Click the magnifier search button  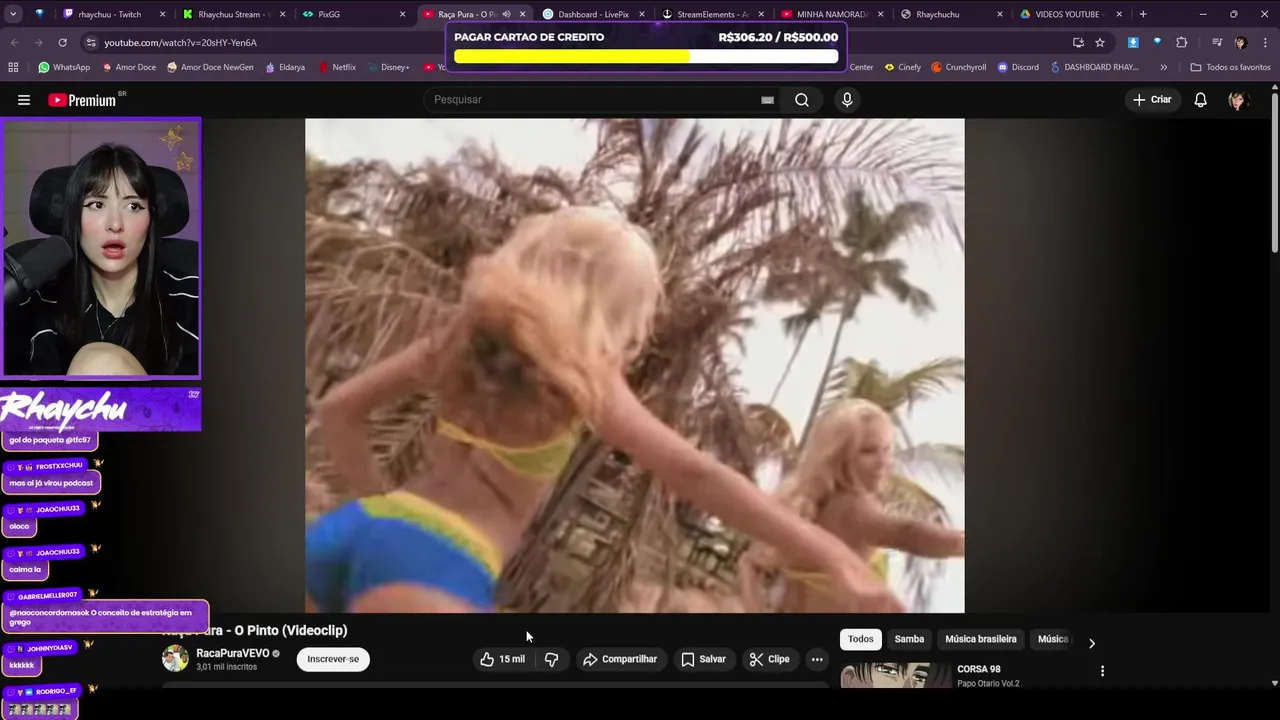tap(802, 100)
